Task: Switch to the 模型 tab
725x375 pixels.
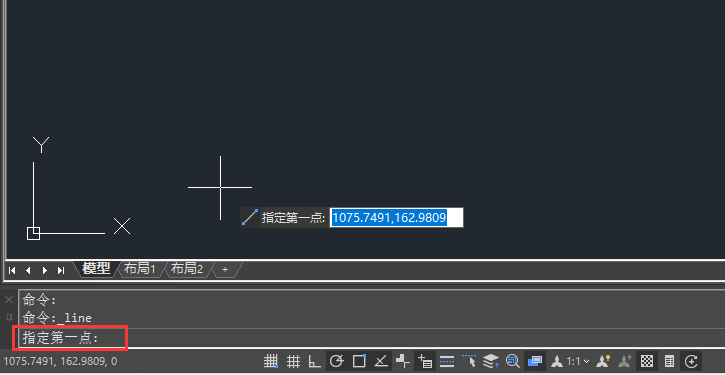Action: click(x=96, y=269)
